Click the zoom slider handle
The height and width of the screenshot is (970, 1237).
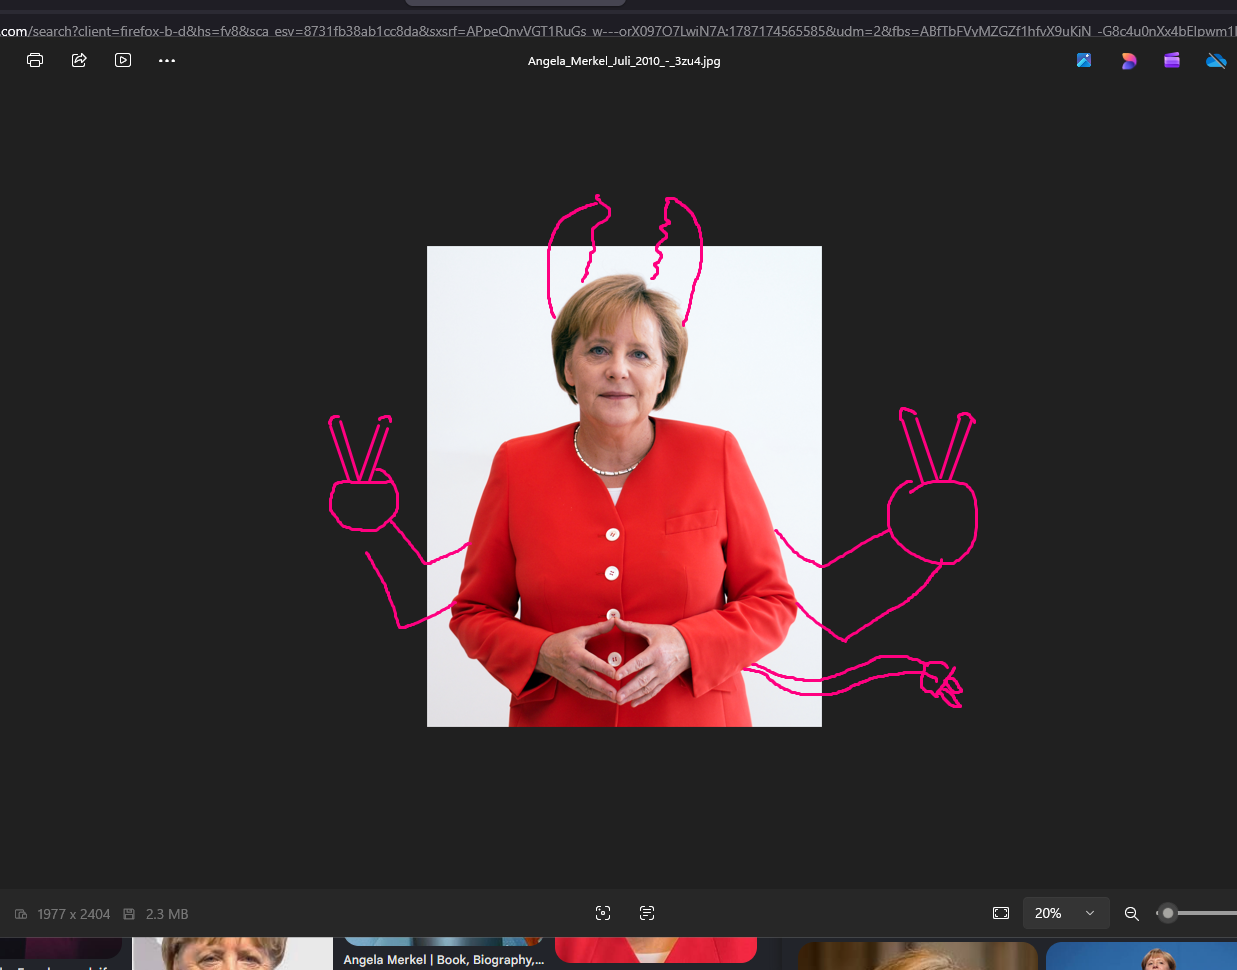(x=1167, y=913)
